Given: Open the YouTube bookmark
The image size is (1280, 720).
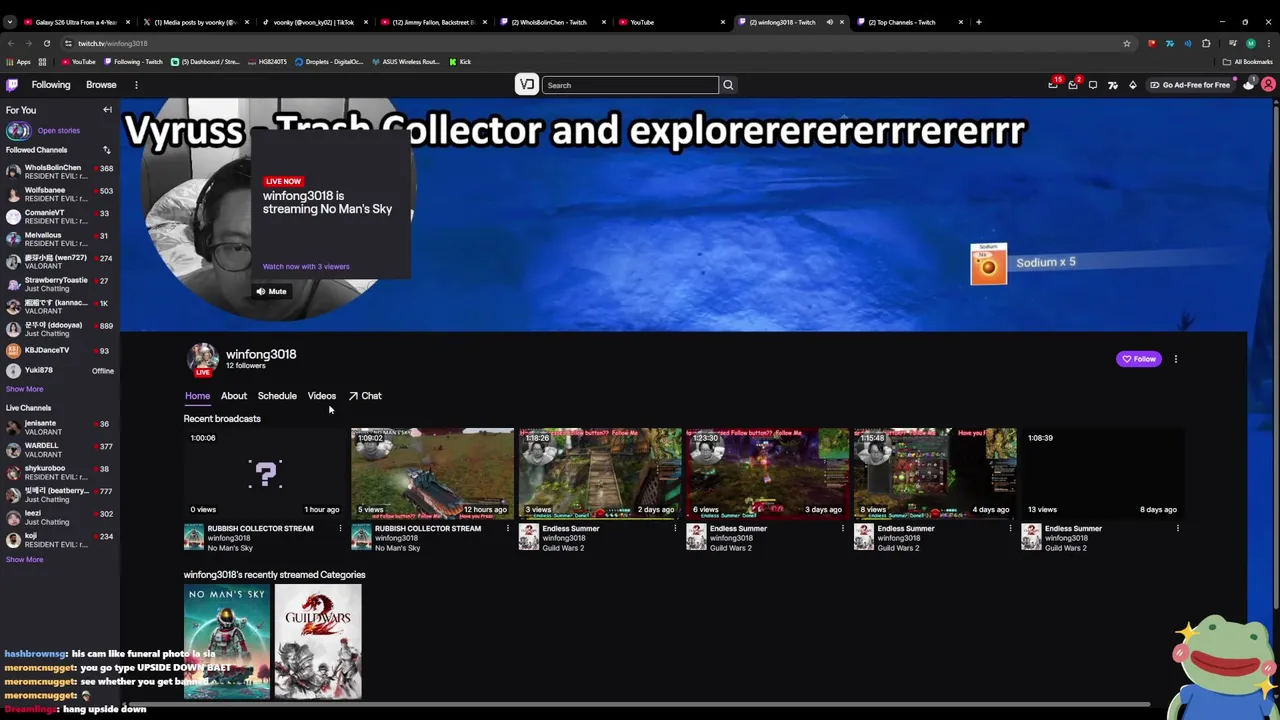Looking at the screenshot, I should point(78,62).
